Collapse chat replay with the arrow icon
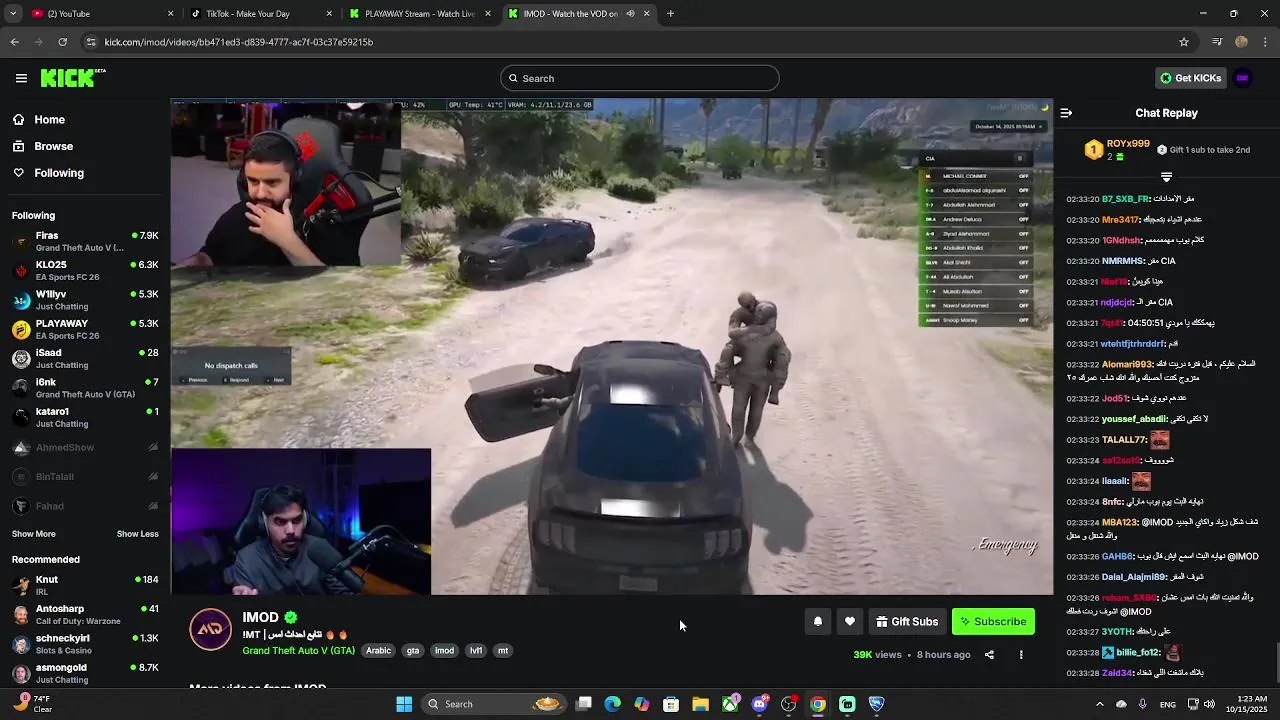 [x=1066, y=113]
